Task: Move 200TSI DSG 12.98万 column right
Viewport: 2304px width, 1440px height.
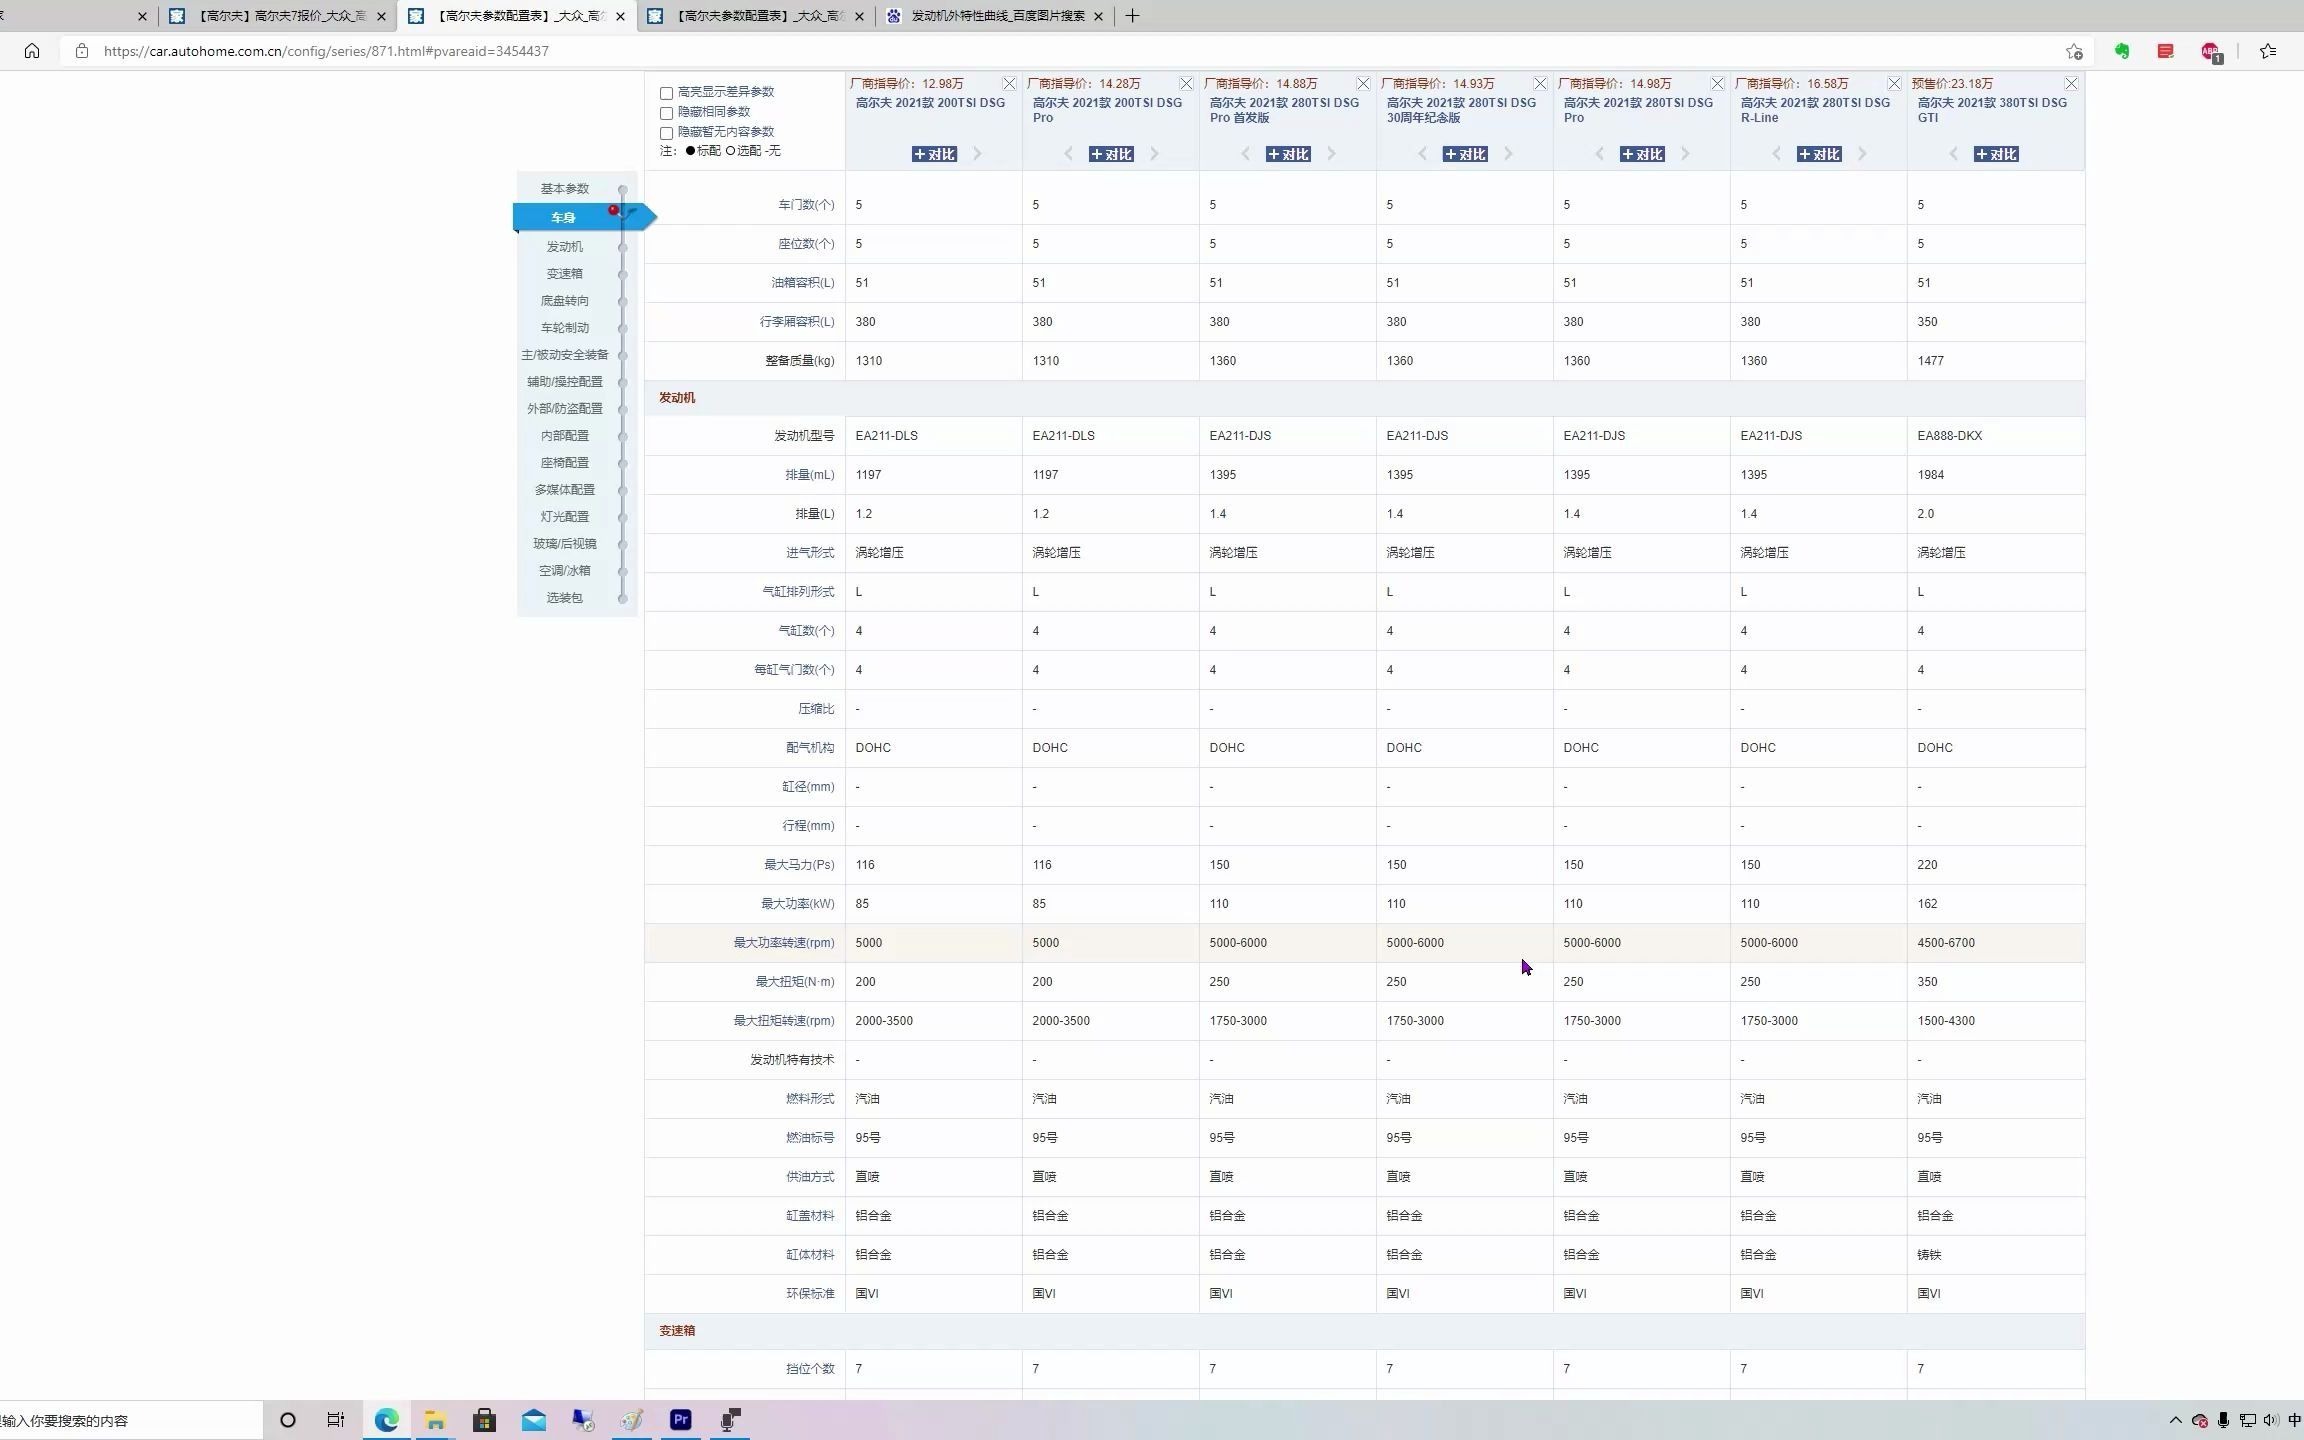Action: pos(977,154)
